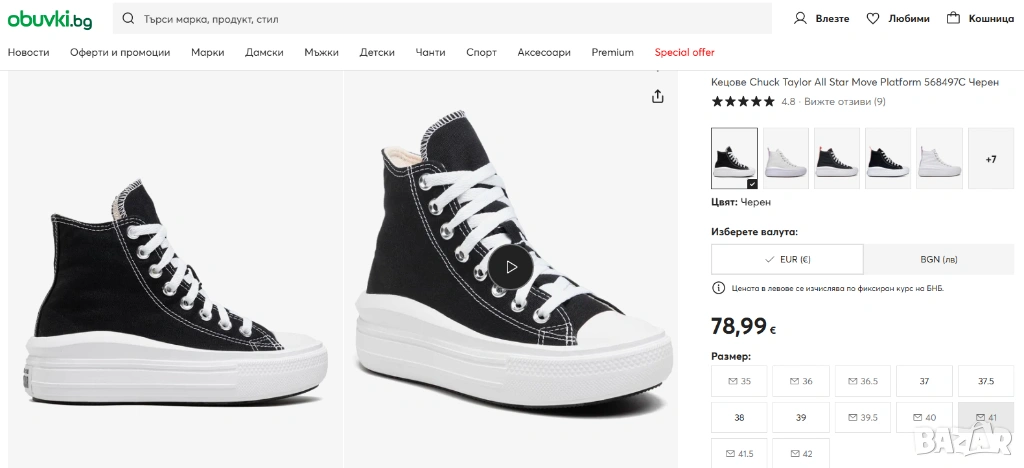Open the shopping cart icon
Viewport: 1024px width, 468px height.
[x=953, y=18]
